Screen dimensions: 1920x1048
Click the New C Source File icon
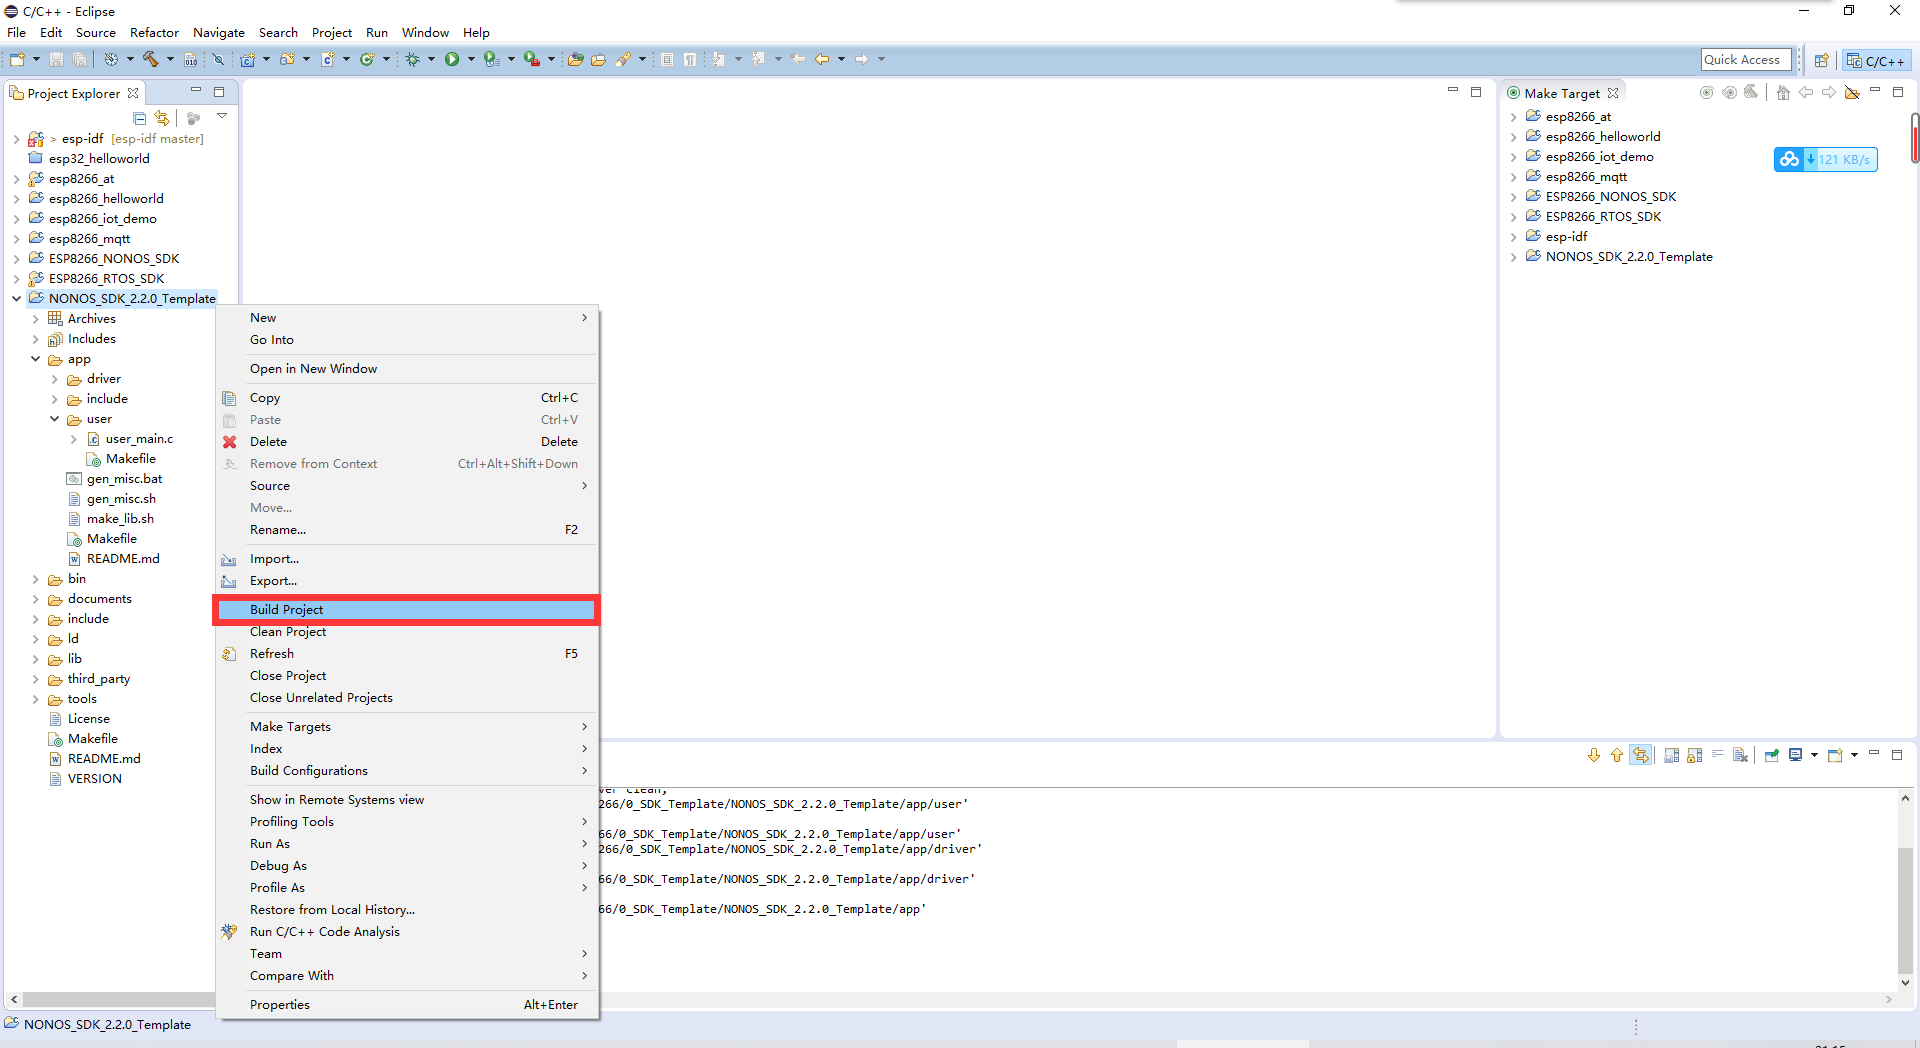327,59
